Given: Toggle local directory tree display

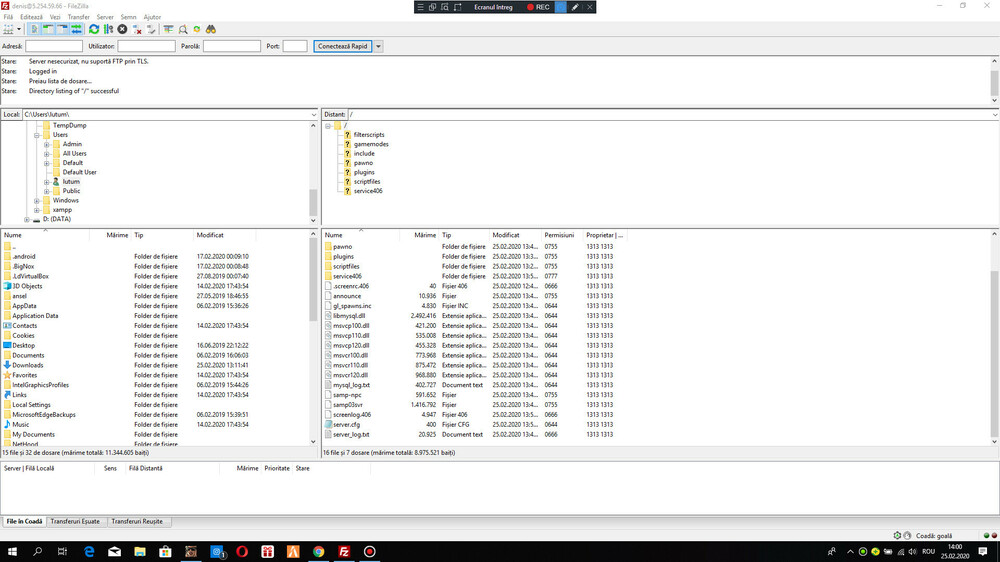Looking at the screenshot, I should 48,29.
